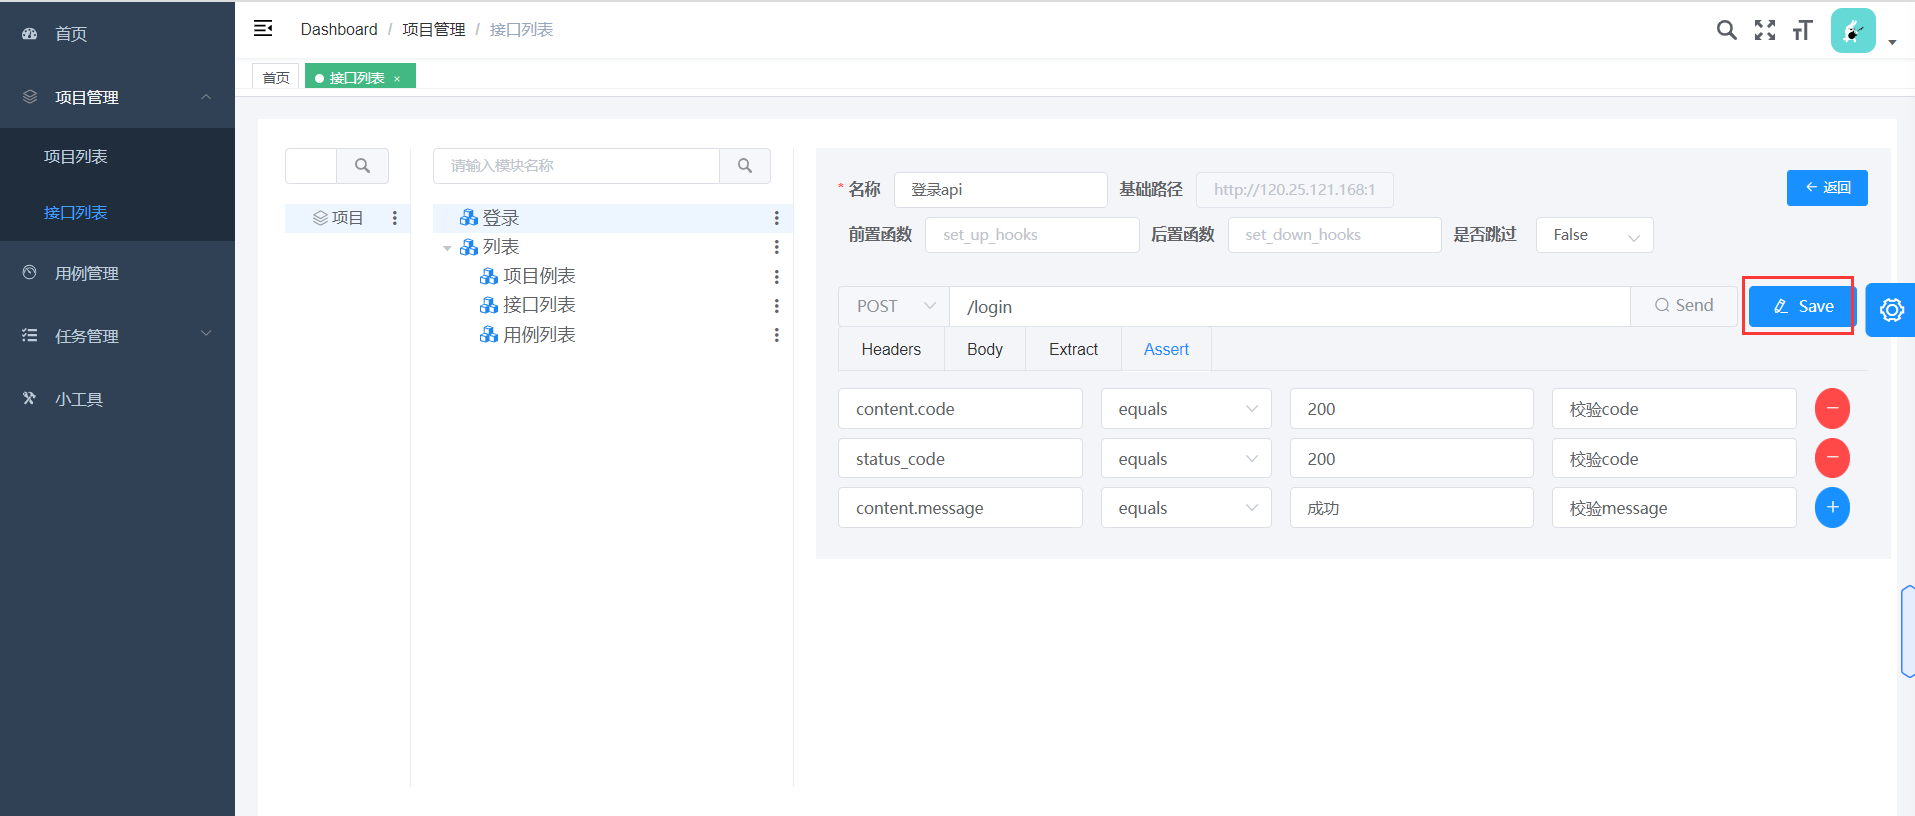Click the 任务管理 list icon

coord(29,335)
